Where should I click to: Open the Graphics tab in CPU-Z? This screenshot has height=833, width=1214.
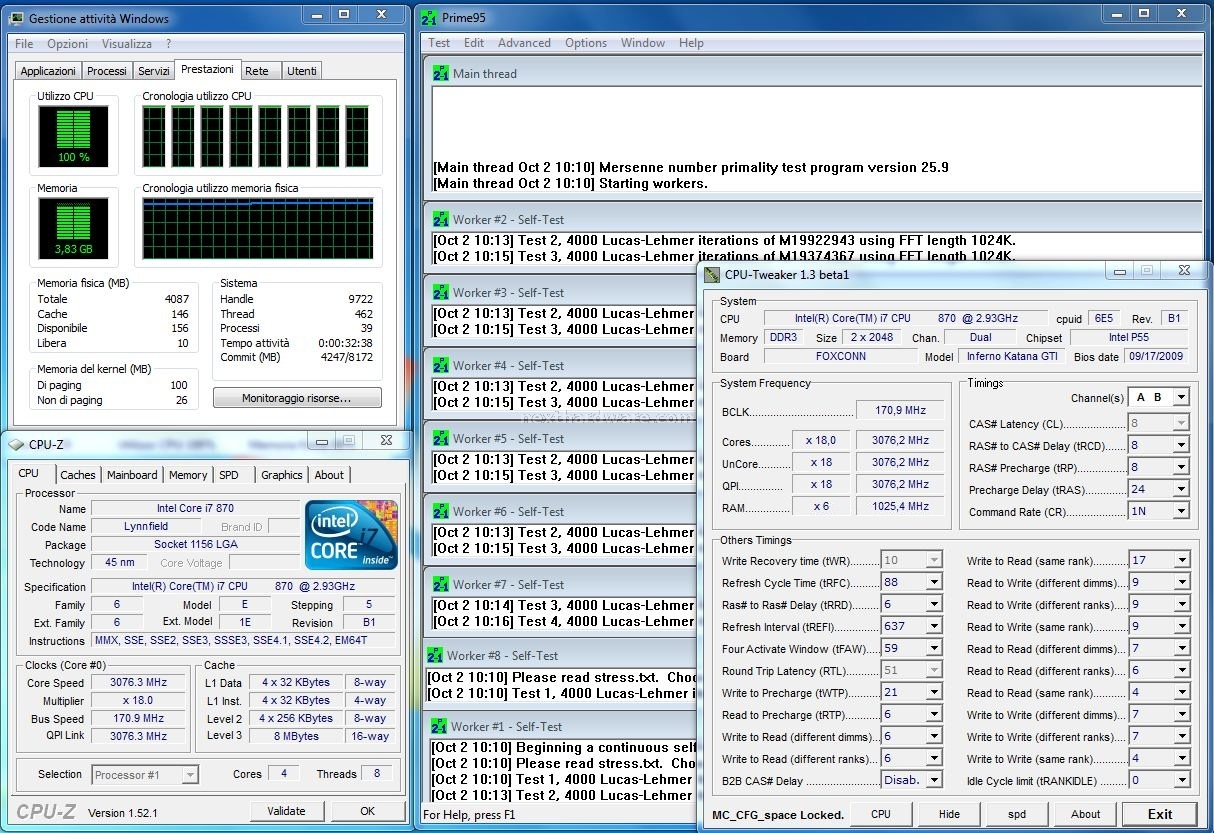[282, 475]
